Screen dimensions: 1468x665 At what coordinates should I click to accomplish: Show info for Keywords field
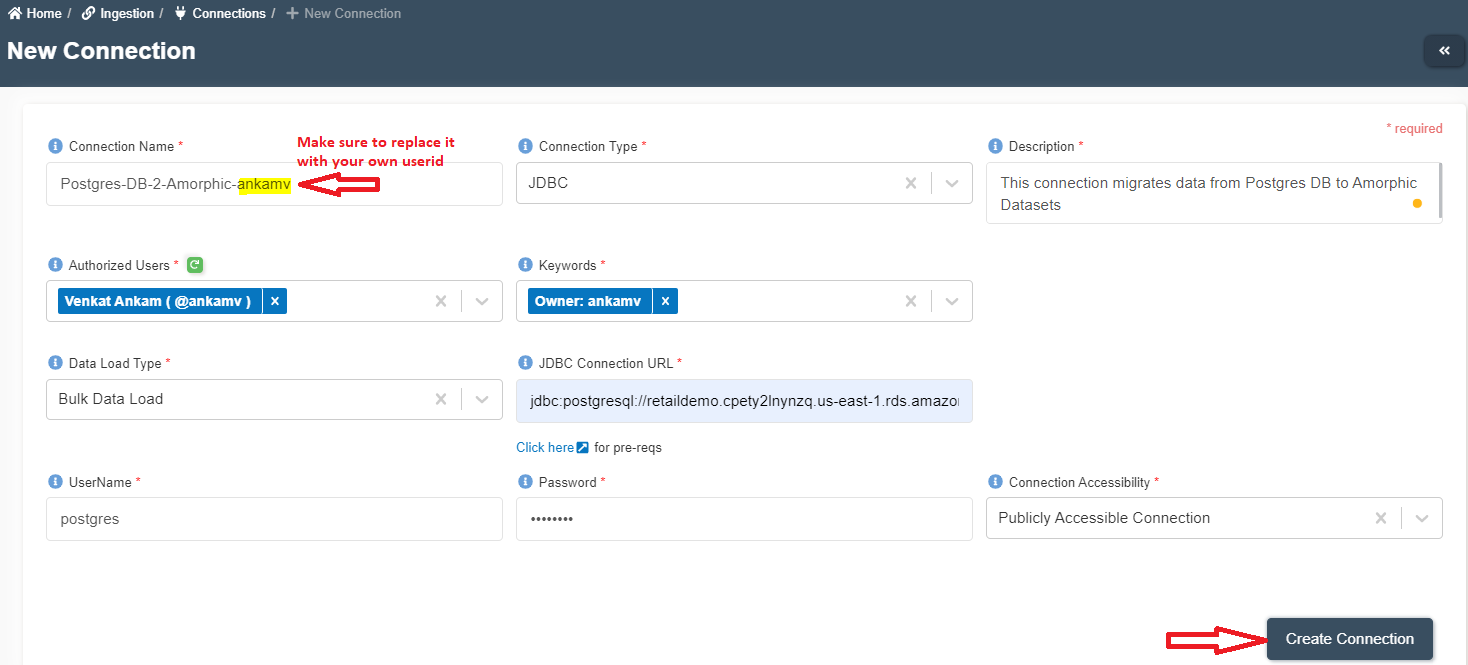[x=526, y=265]
